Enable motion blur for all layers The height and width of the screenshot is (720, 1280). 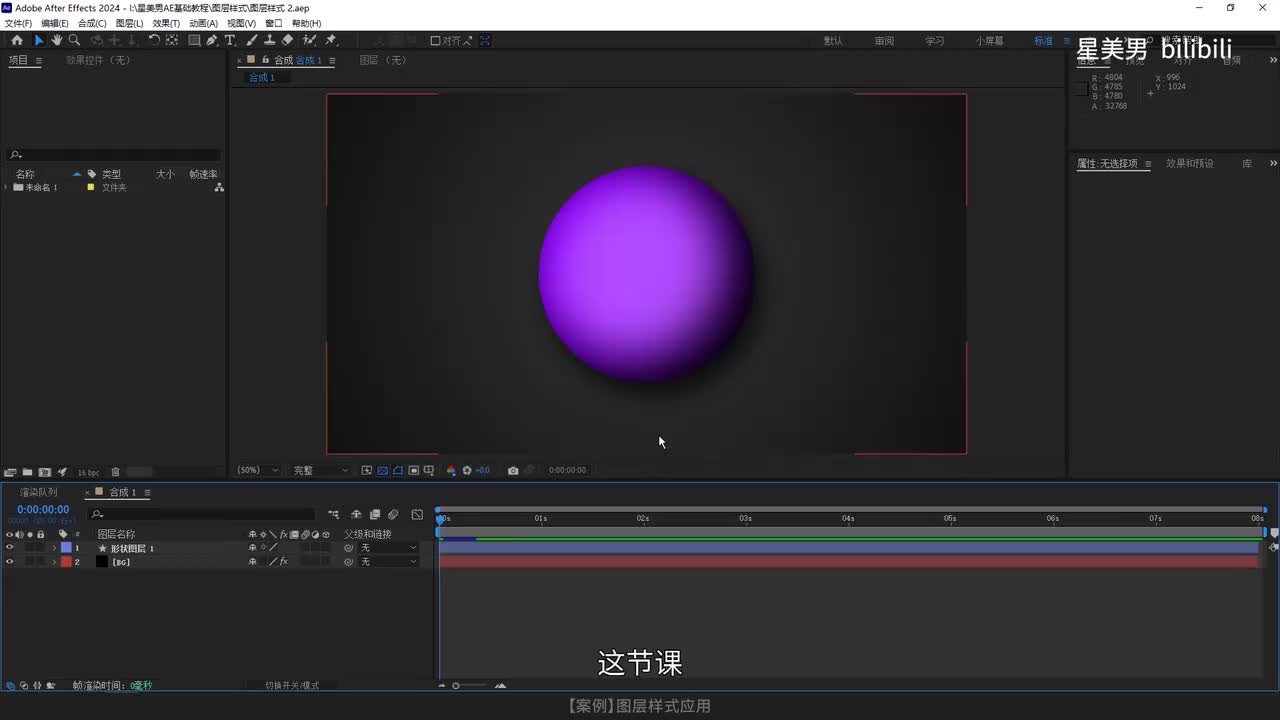[393, 515]
